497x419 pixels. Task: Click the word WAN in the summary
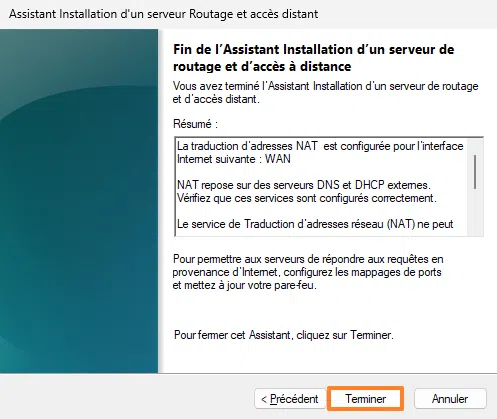[278, 159]
